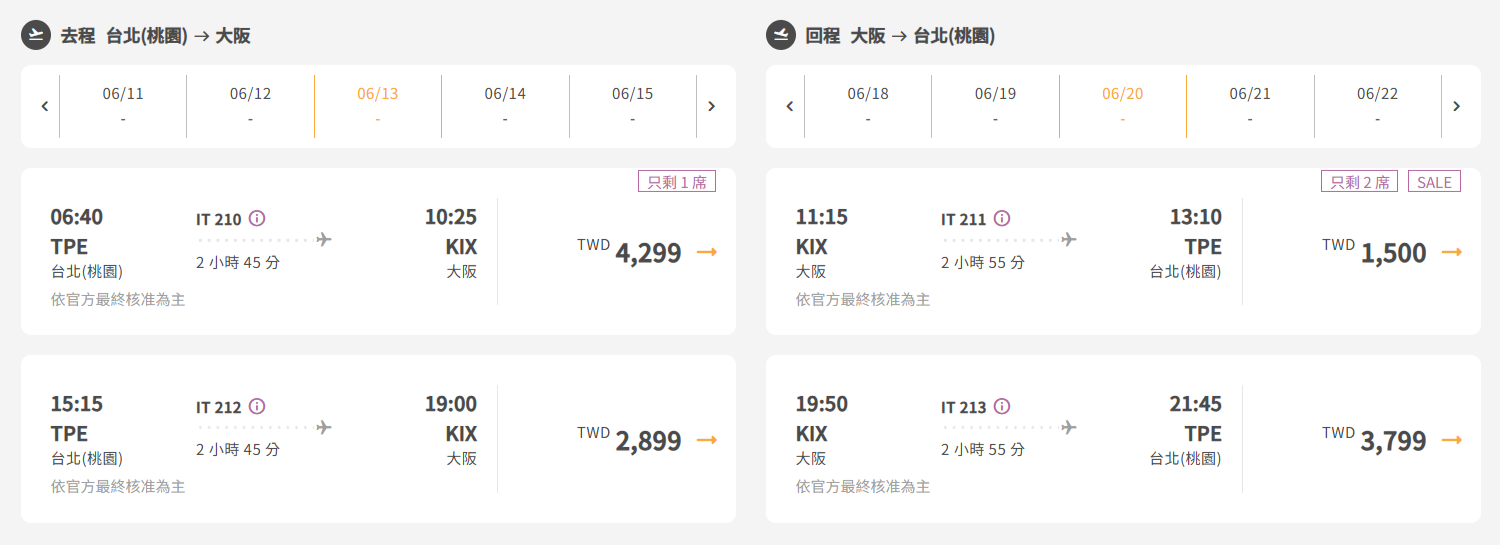Viewport: 1500px width, 545px height.
Task: Open info icon for flight IT 213
Action: click(x=1002, y=406)
